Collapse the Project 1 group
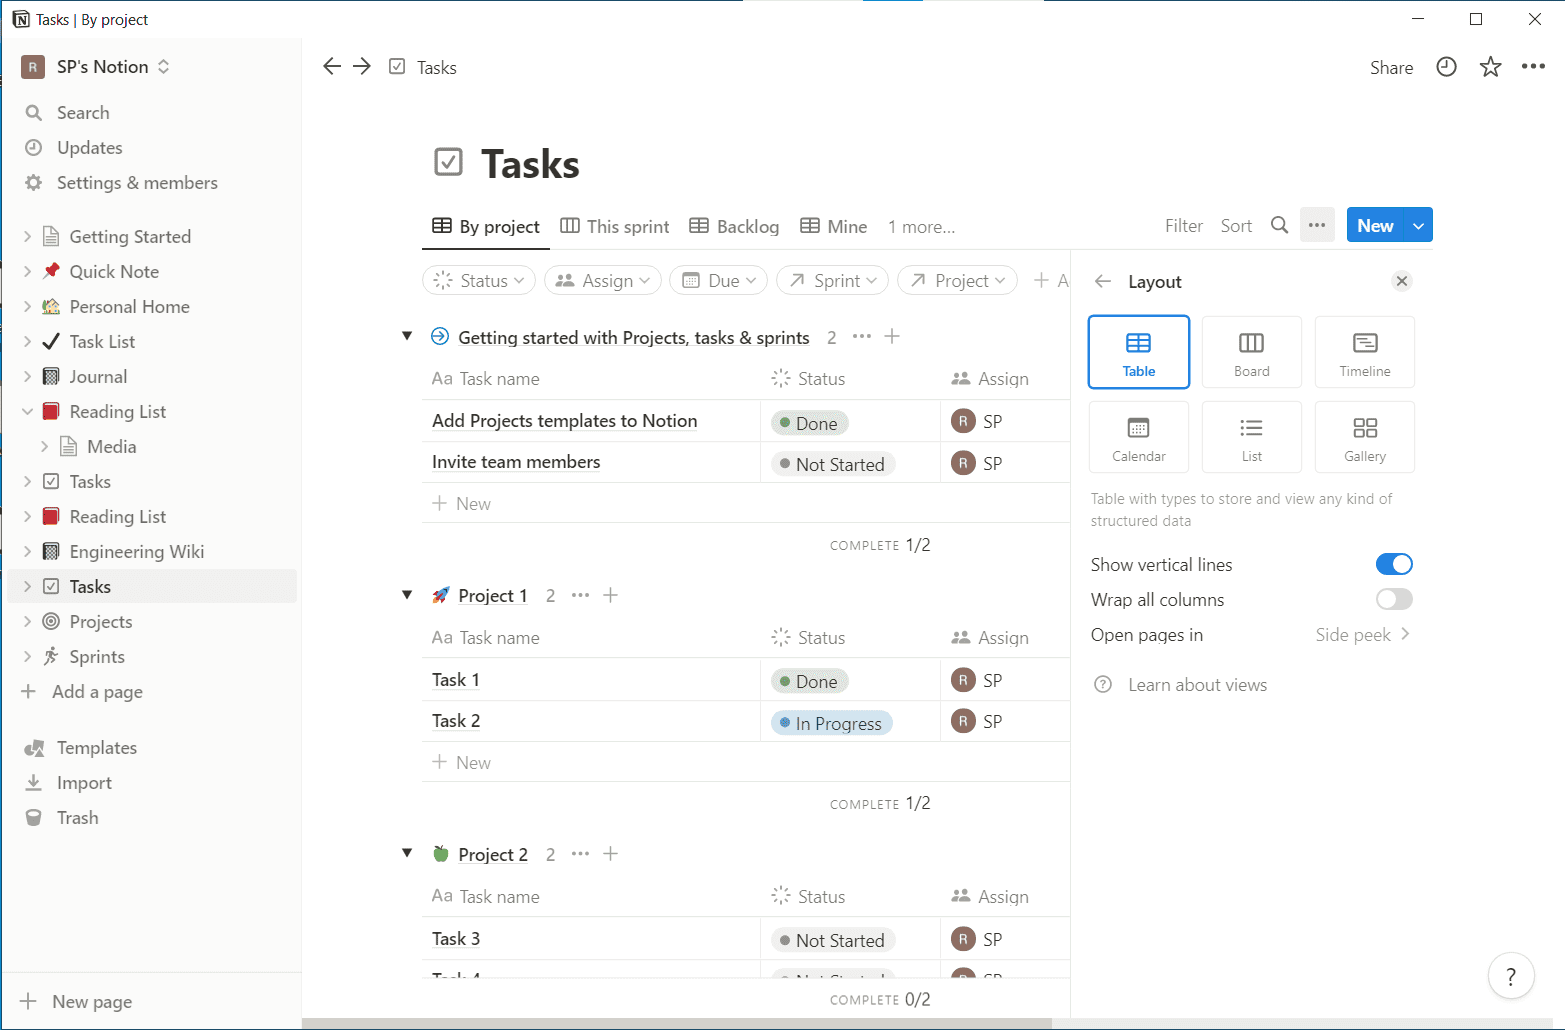Screen dimensions: 1565x1030 [407, 595]
